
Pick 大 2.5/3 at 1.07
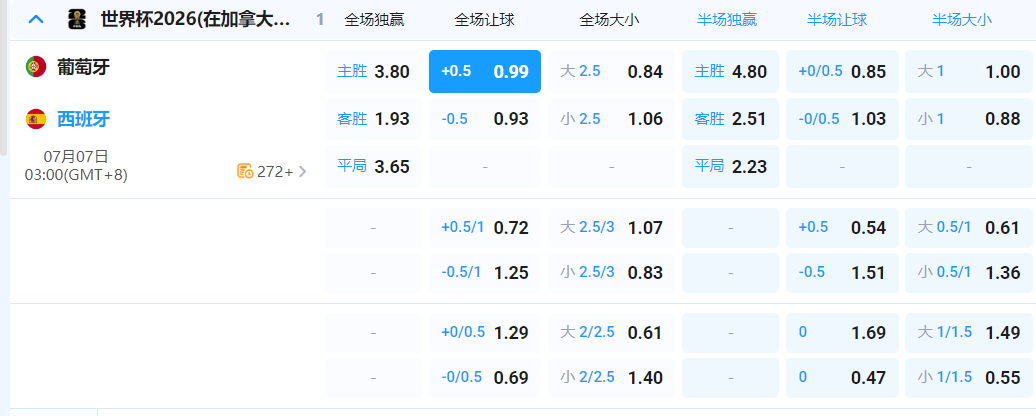pyautogui.click(x=612, y=228)
